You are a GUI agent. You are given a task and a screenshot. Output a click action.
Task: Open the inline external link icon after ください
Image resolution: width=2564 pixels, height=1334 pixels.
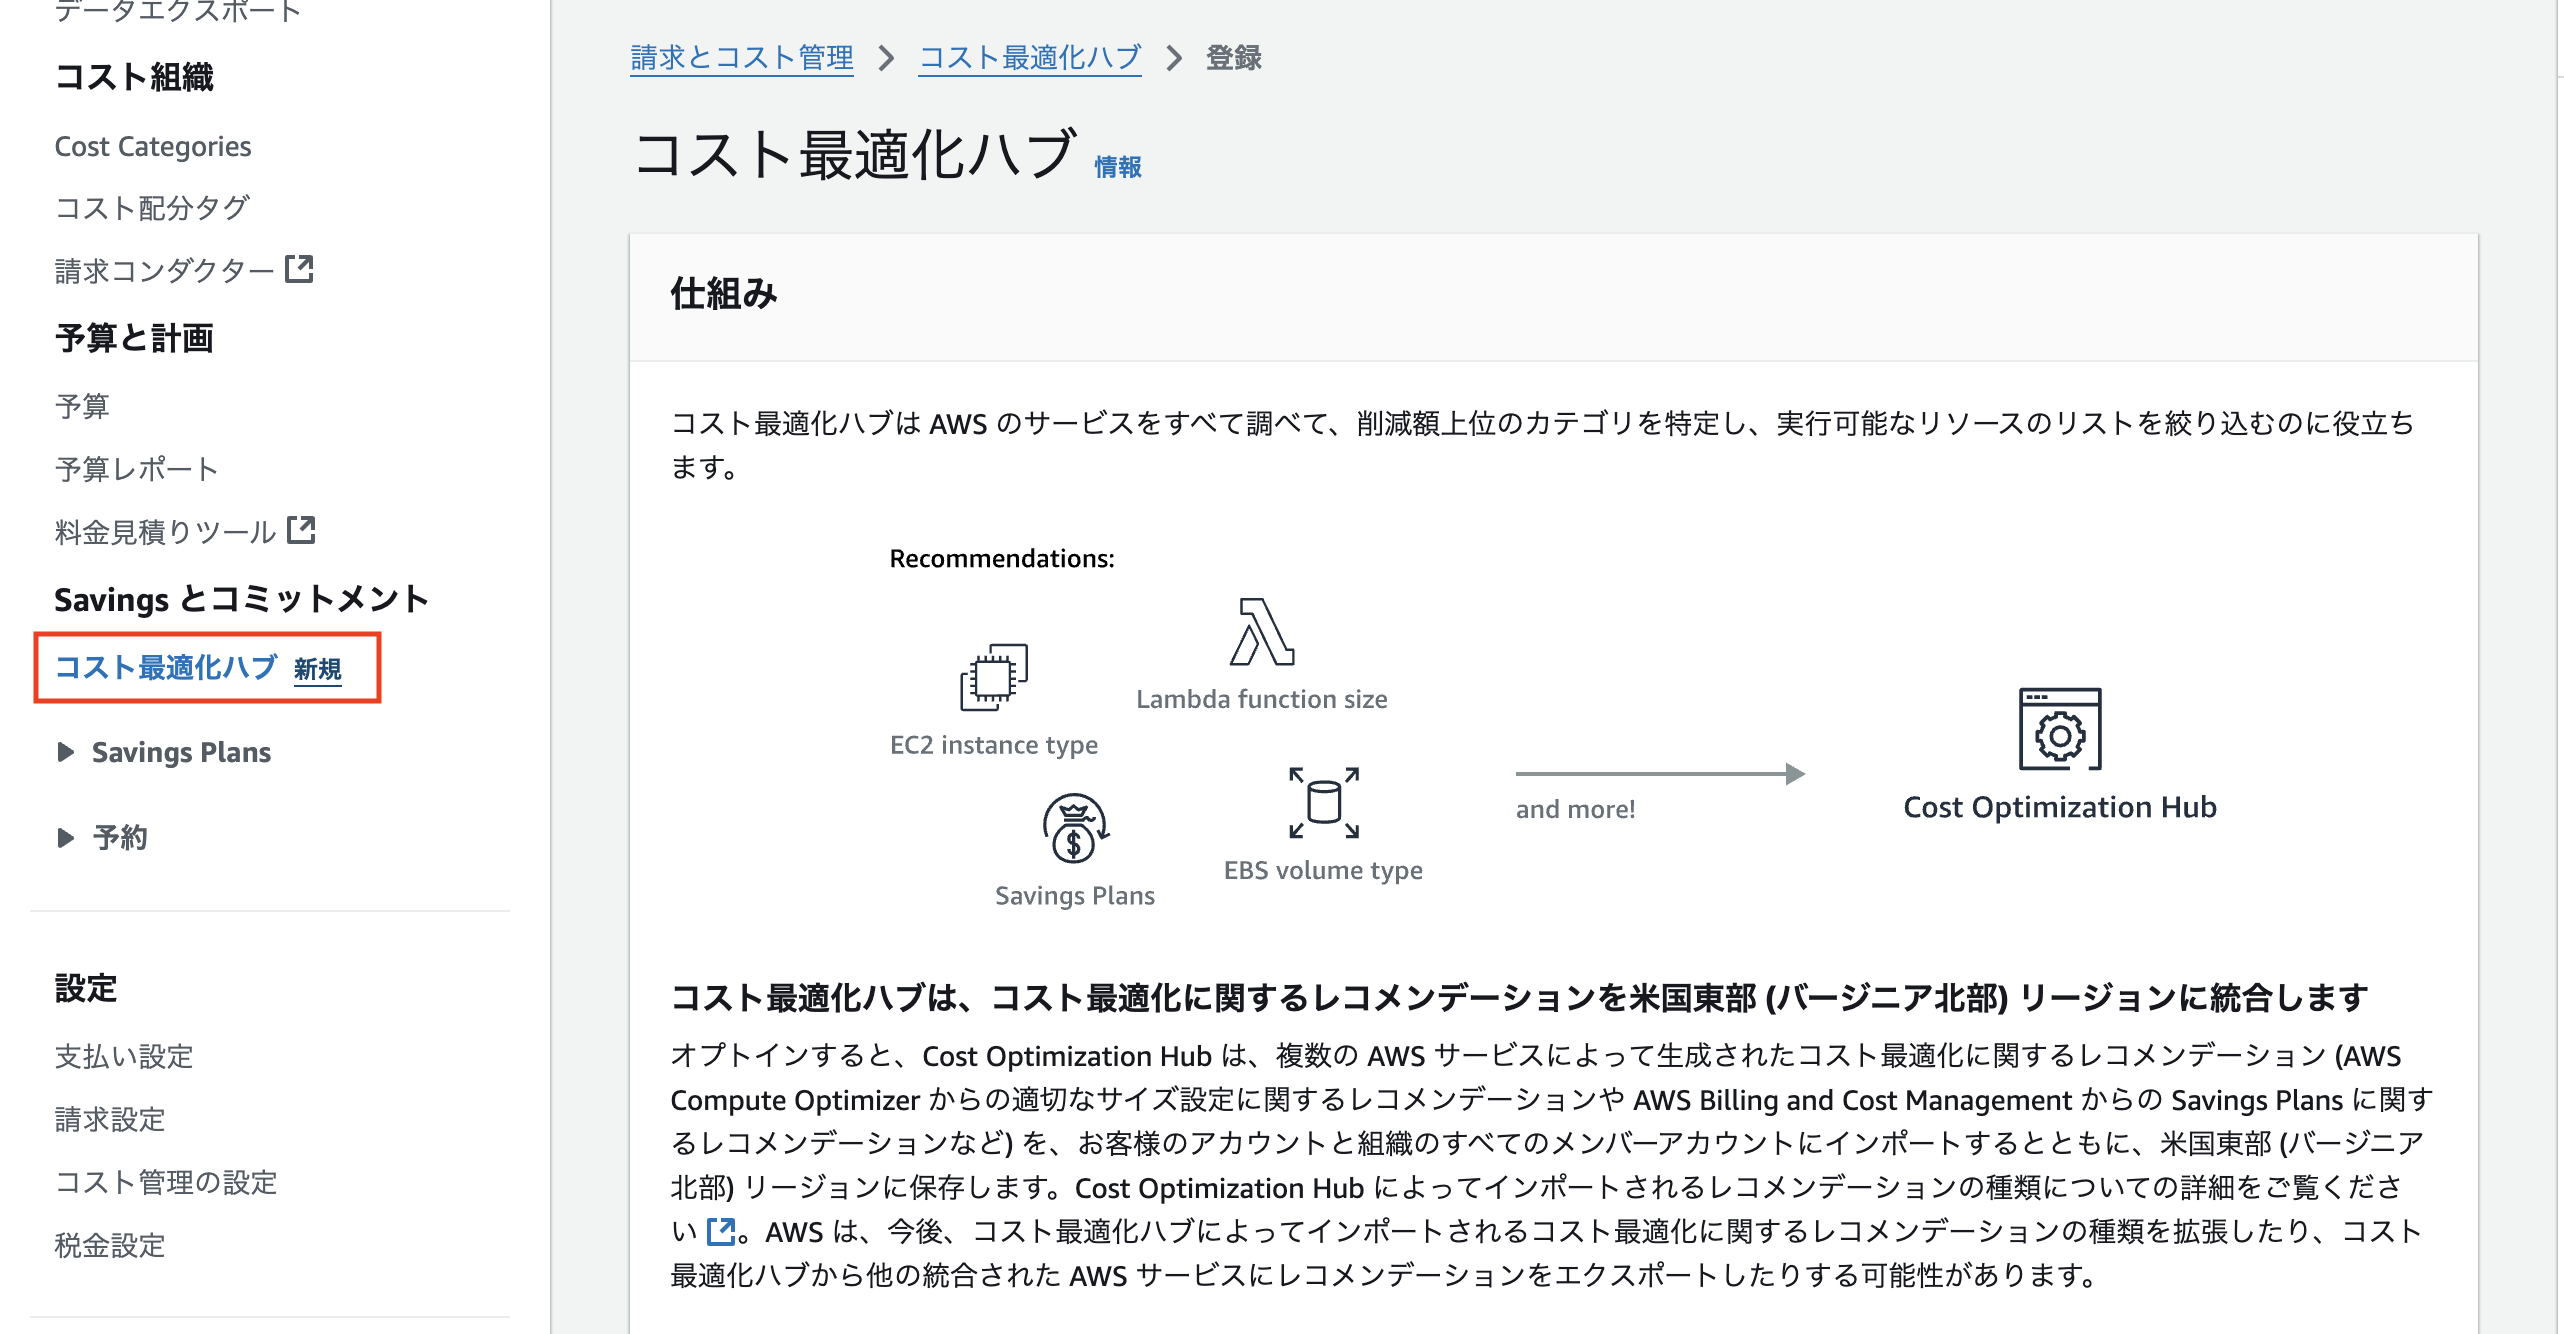click(720, 1231)
